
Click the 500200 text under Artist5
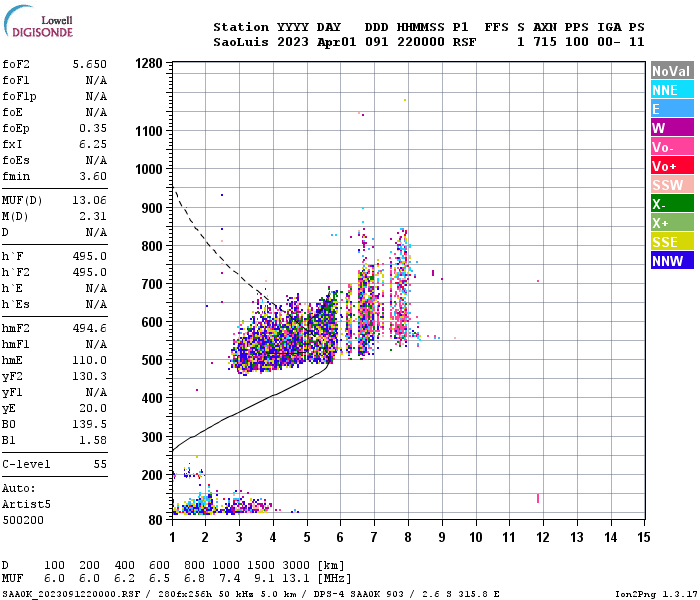(x=23, y=520)
